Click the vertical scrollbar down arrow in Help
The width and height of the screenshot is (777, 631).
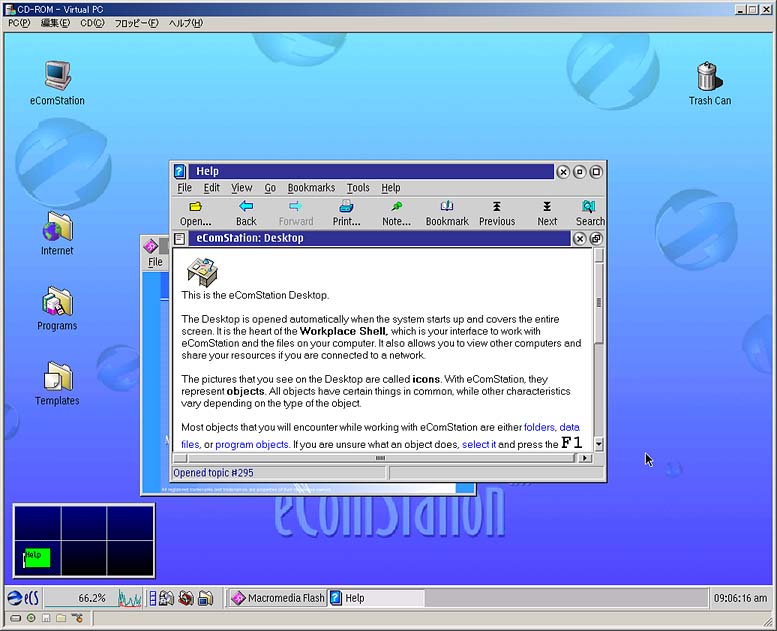tap(599, 444)
